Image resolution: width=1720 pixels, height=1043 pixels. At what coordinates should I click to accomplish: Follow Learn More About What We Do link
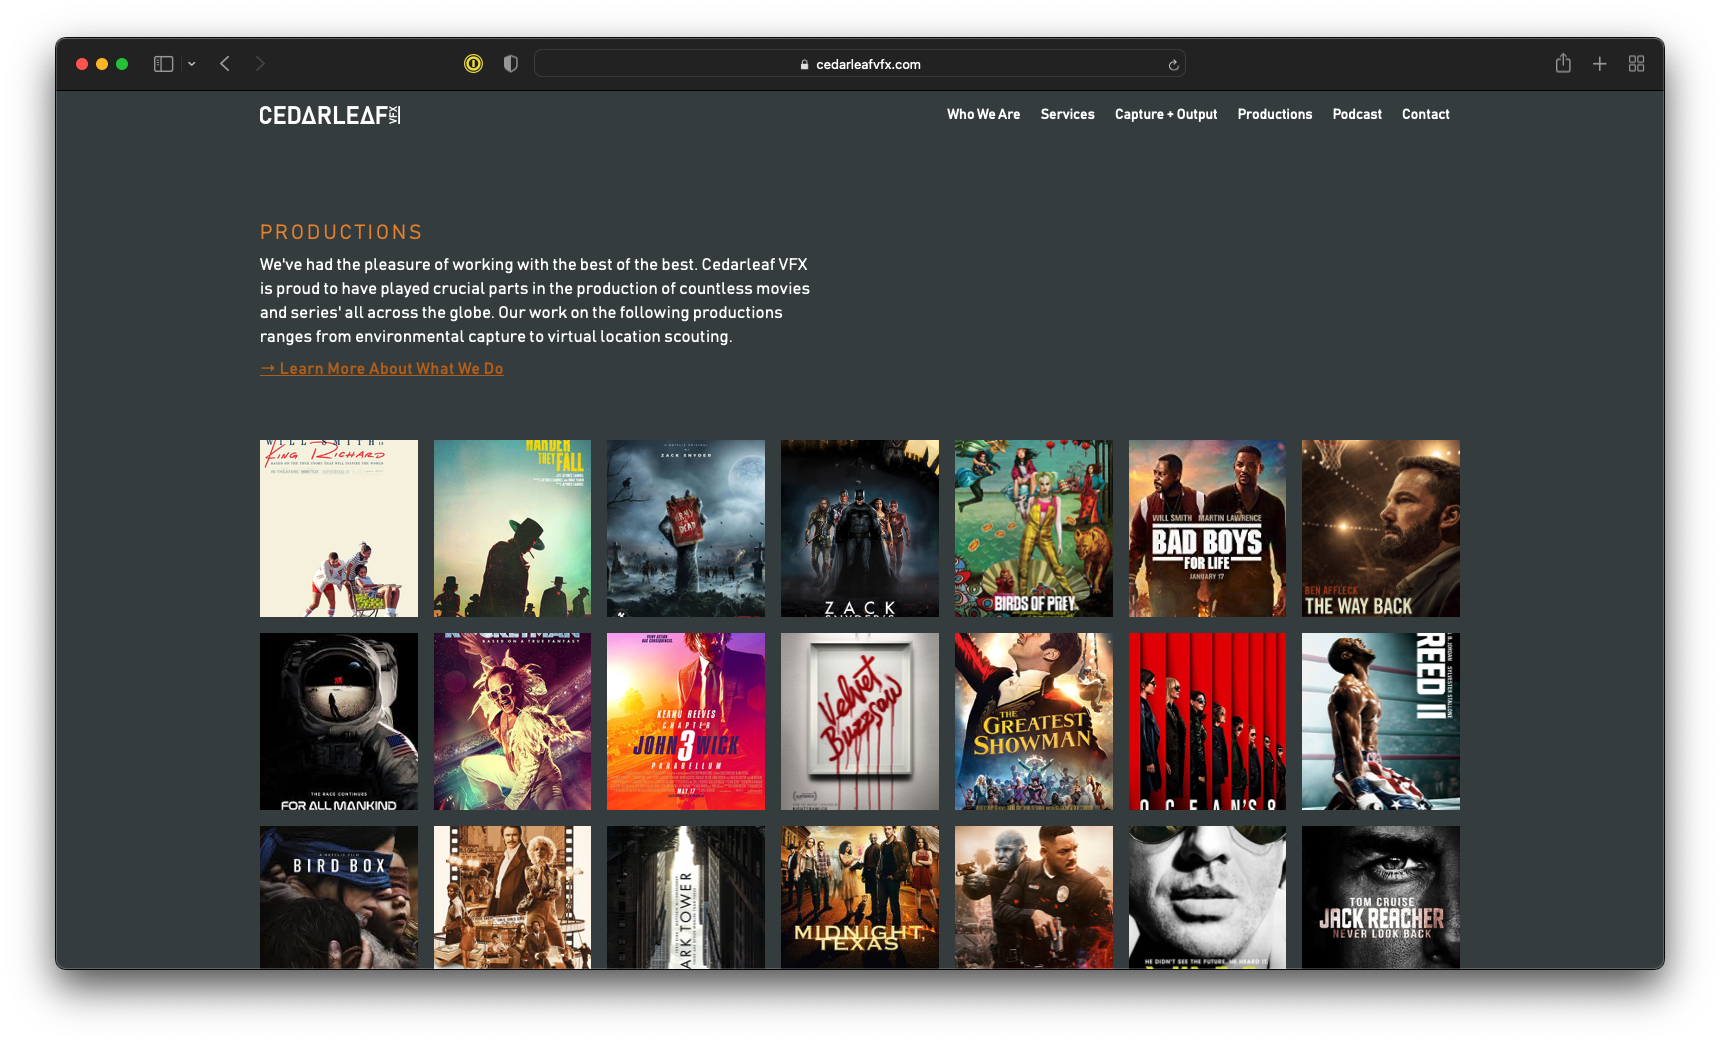pos(381,369)
